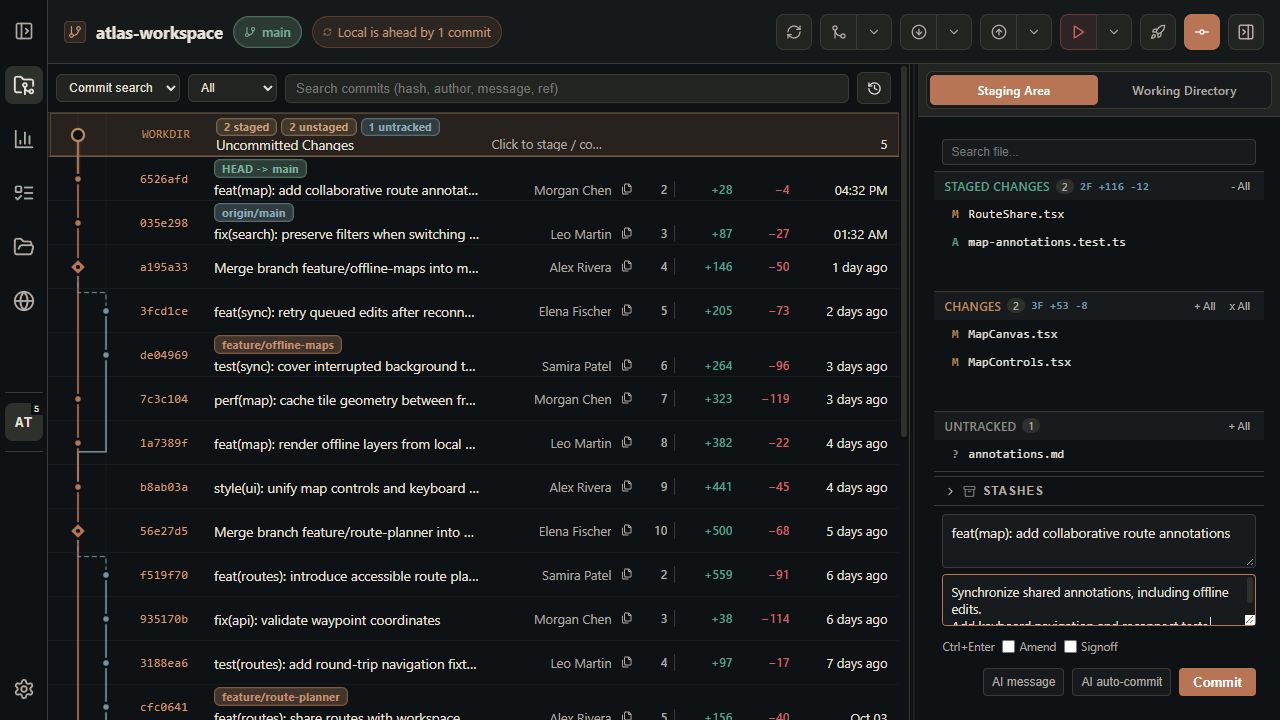Enable the Signoff checkbox
Image resolution: width=1280 pixels, height=720 pixels.
(x=1070, y=647)
